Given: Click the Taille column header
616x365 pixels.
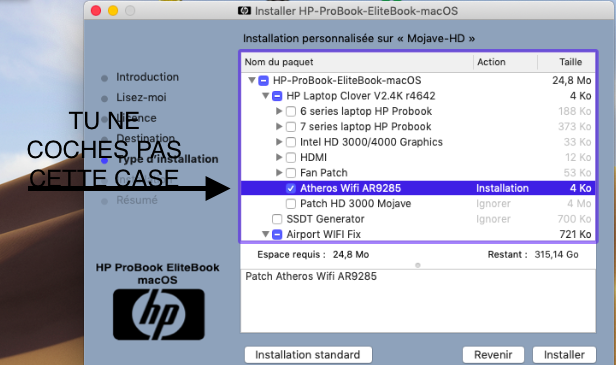Looking at the screenshot, I should [x=566, y=62].
